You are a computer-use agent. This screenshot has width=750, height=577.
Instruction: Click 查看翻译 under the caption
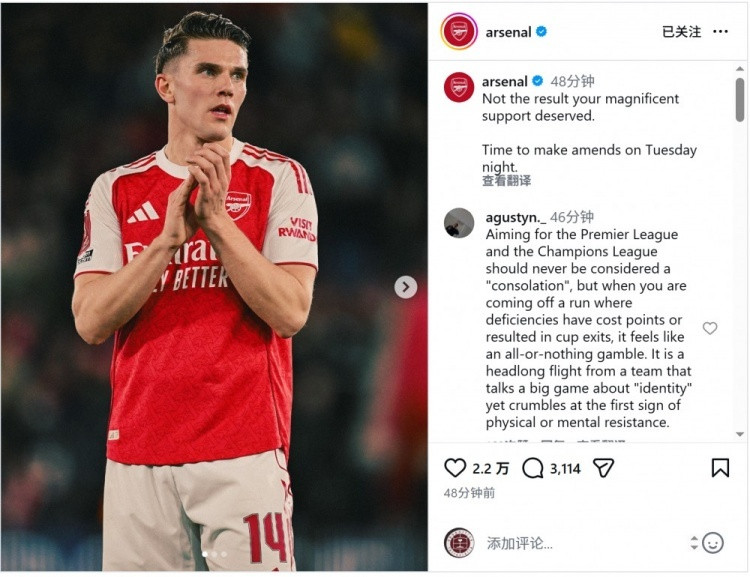[506, 181]
